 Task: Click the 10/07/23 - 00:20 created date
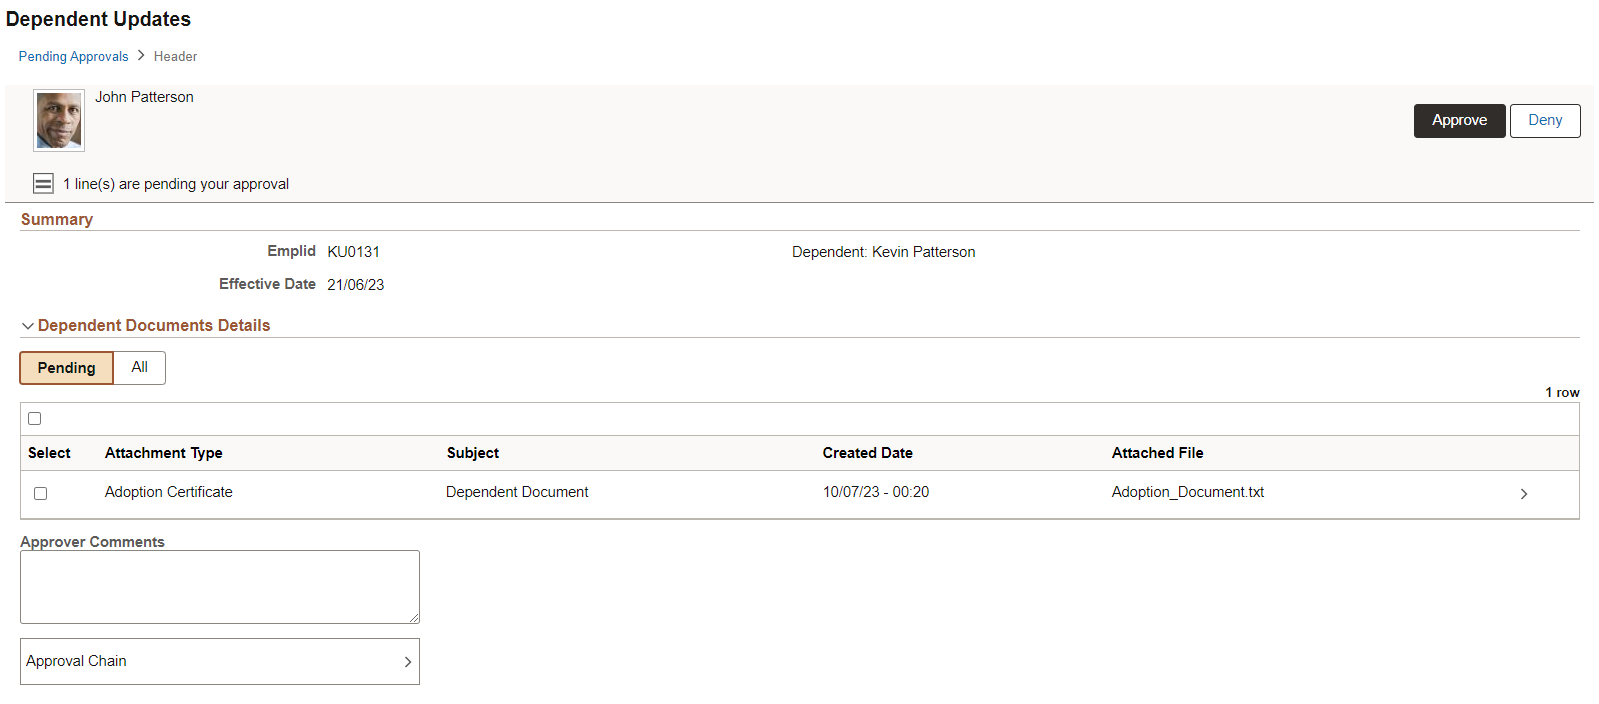pyautogui.click(x=876, y=492)
